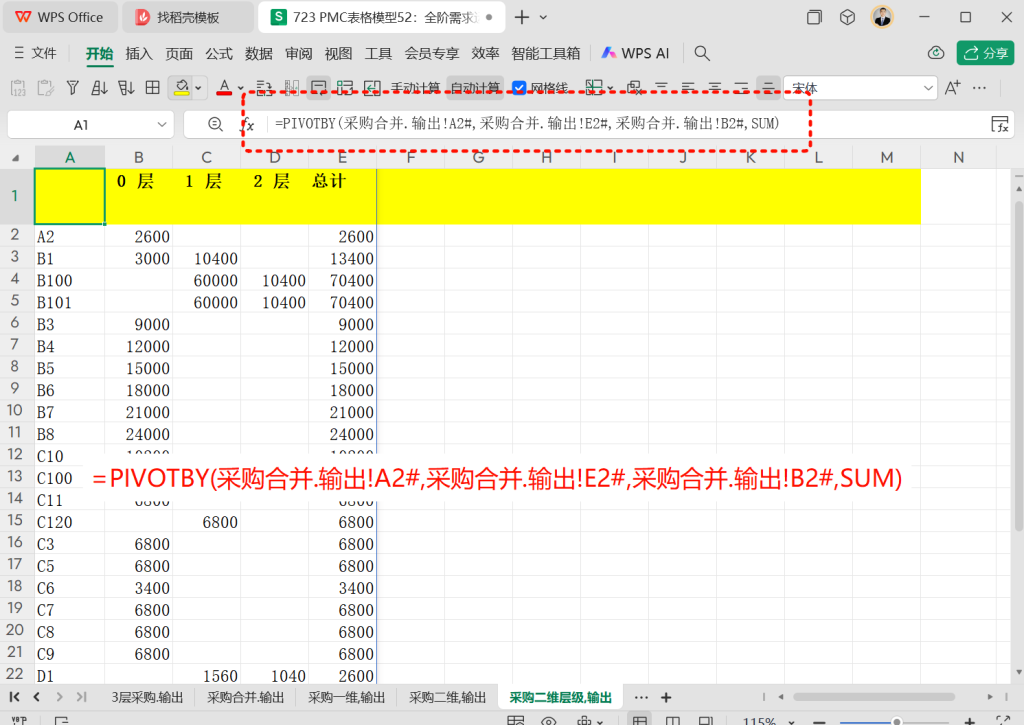Open the fill color dropdown arrow

click(x=198, y=88)
